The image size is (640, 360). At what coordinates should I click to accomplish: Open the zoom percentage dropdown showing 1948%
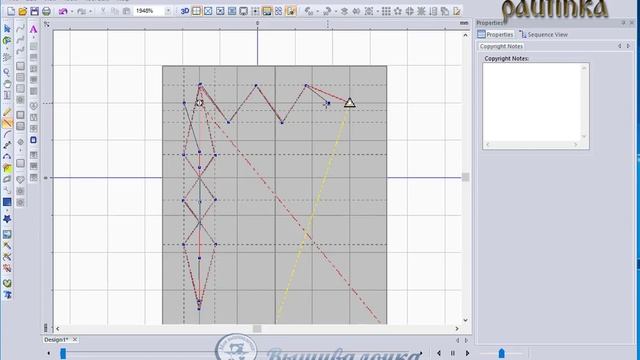click(168, 11)
